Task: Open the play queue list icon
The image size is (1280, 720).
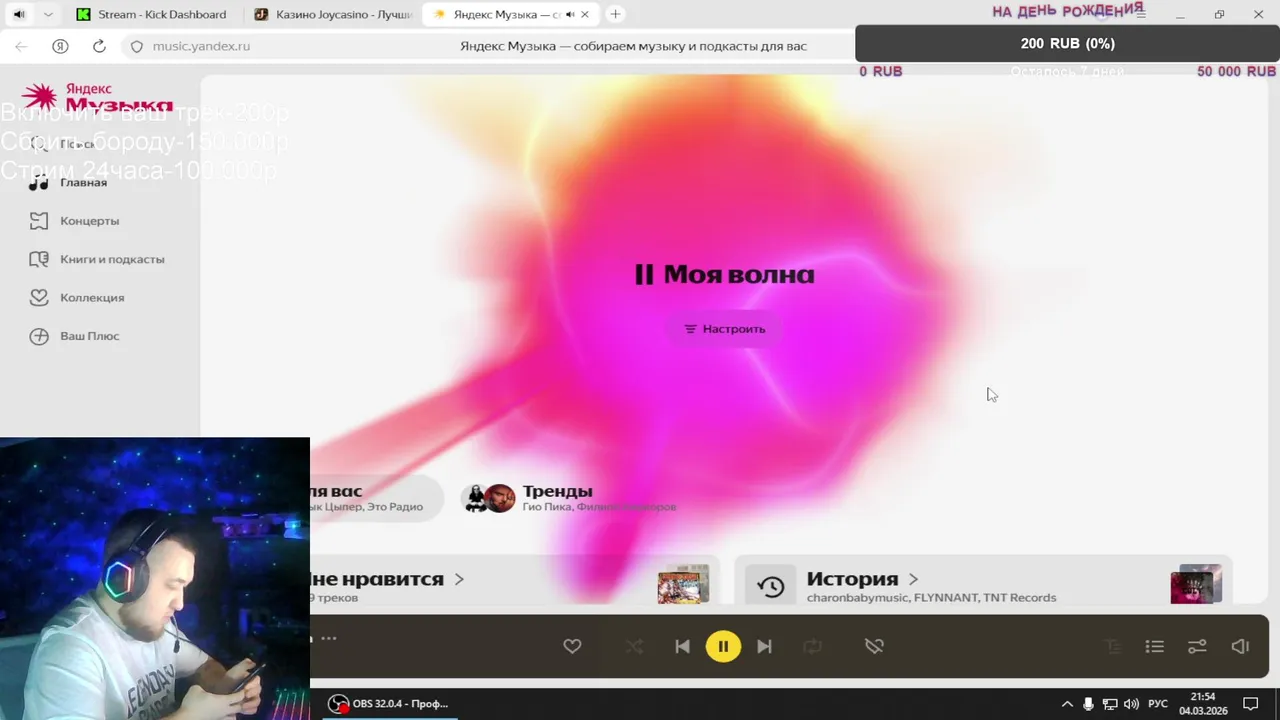Action: [x=1155, y=647]
